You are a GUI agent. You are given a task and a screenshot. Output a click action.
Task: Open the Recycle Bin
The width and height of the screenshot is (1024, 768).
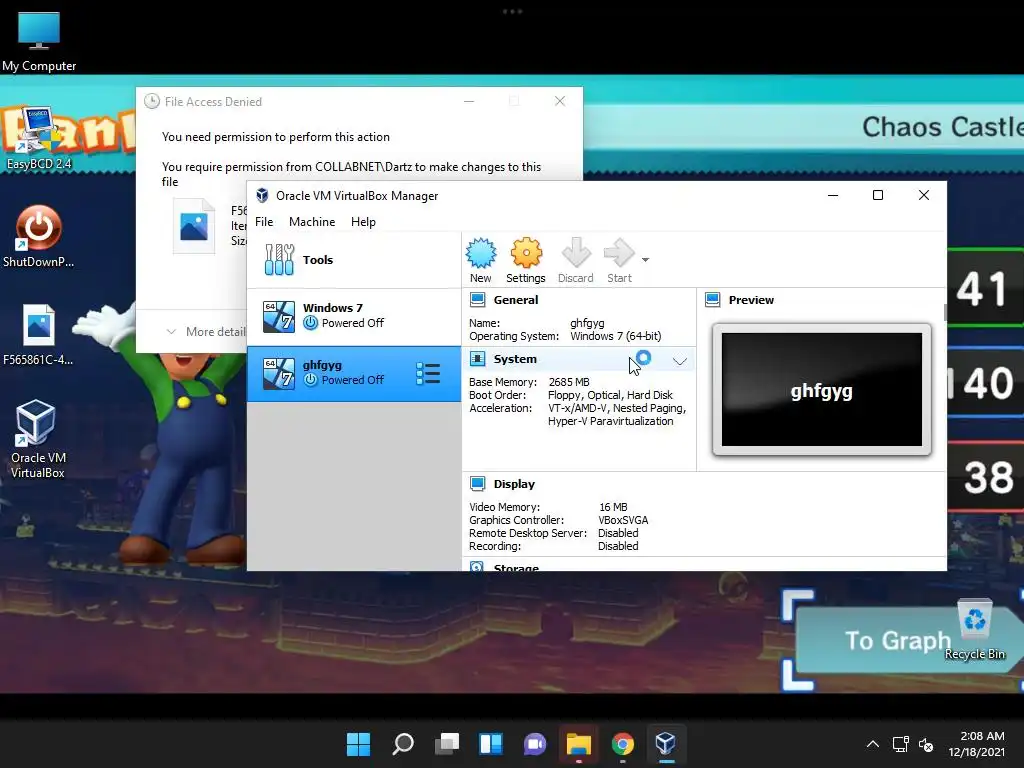click(x=974, y=630)
